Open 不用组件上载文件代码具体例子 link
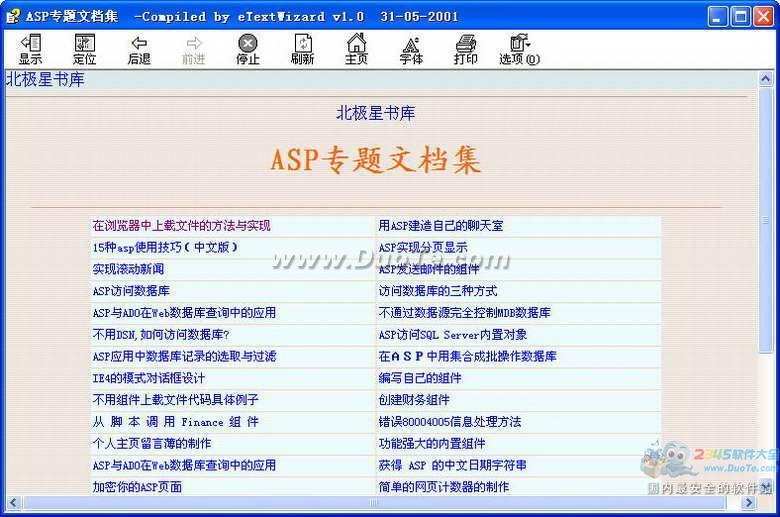 [176, 400]
